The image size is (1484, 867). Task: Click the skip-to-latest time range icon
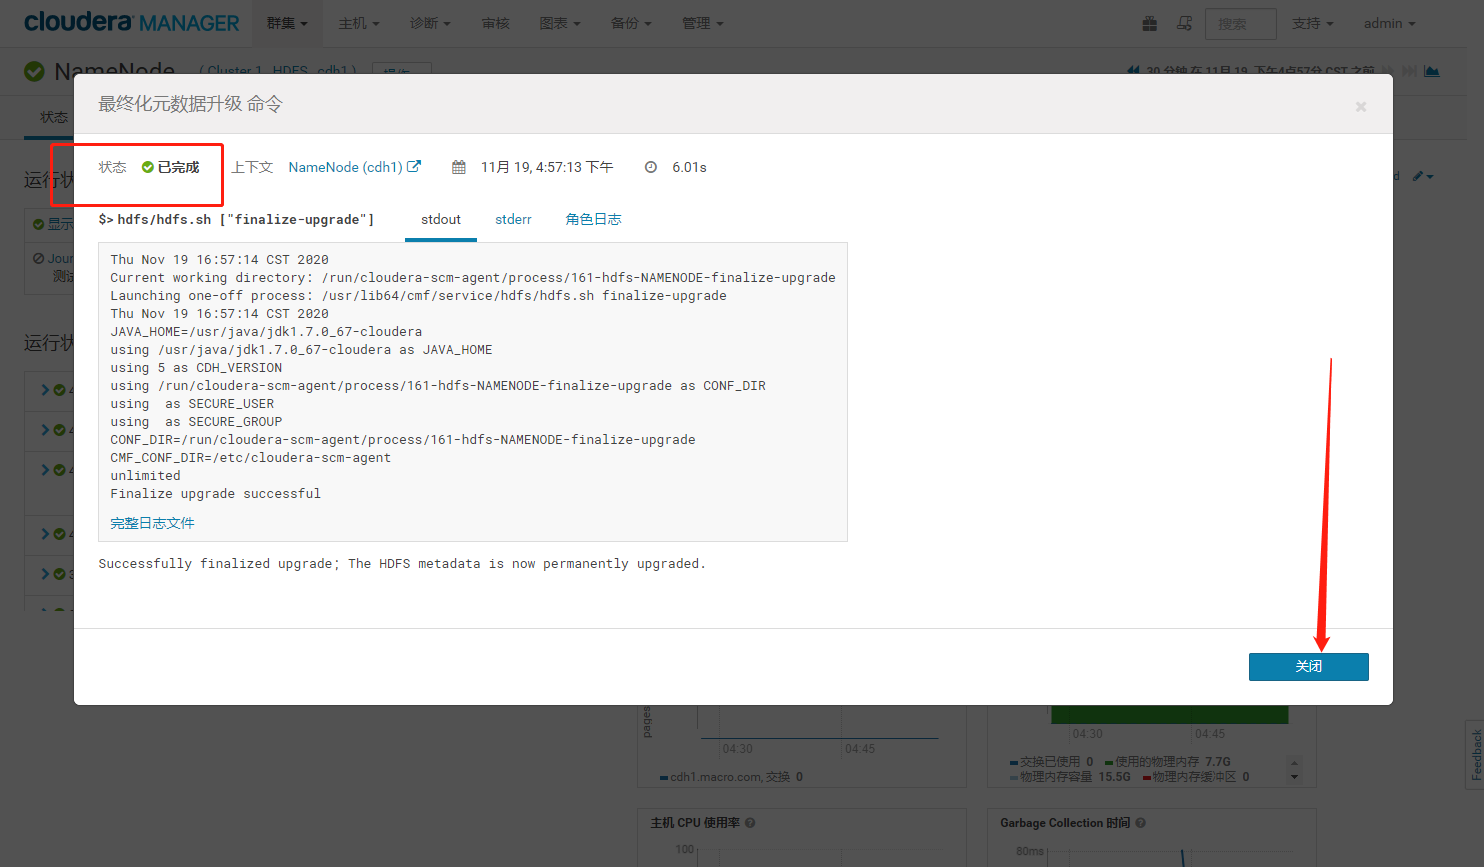tap(1410, 71)
